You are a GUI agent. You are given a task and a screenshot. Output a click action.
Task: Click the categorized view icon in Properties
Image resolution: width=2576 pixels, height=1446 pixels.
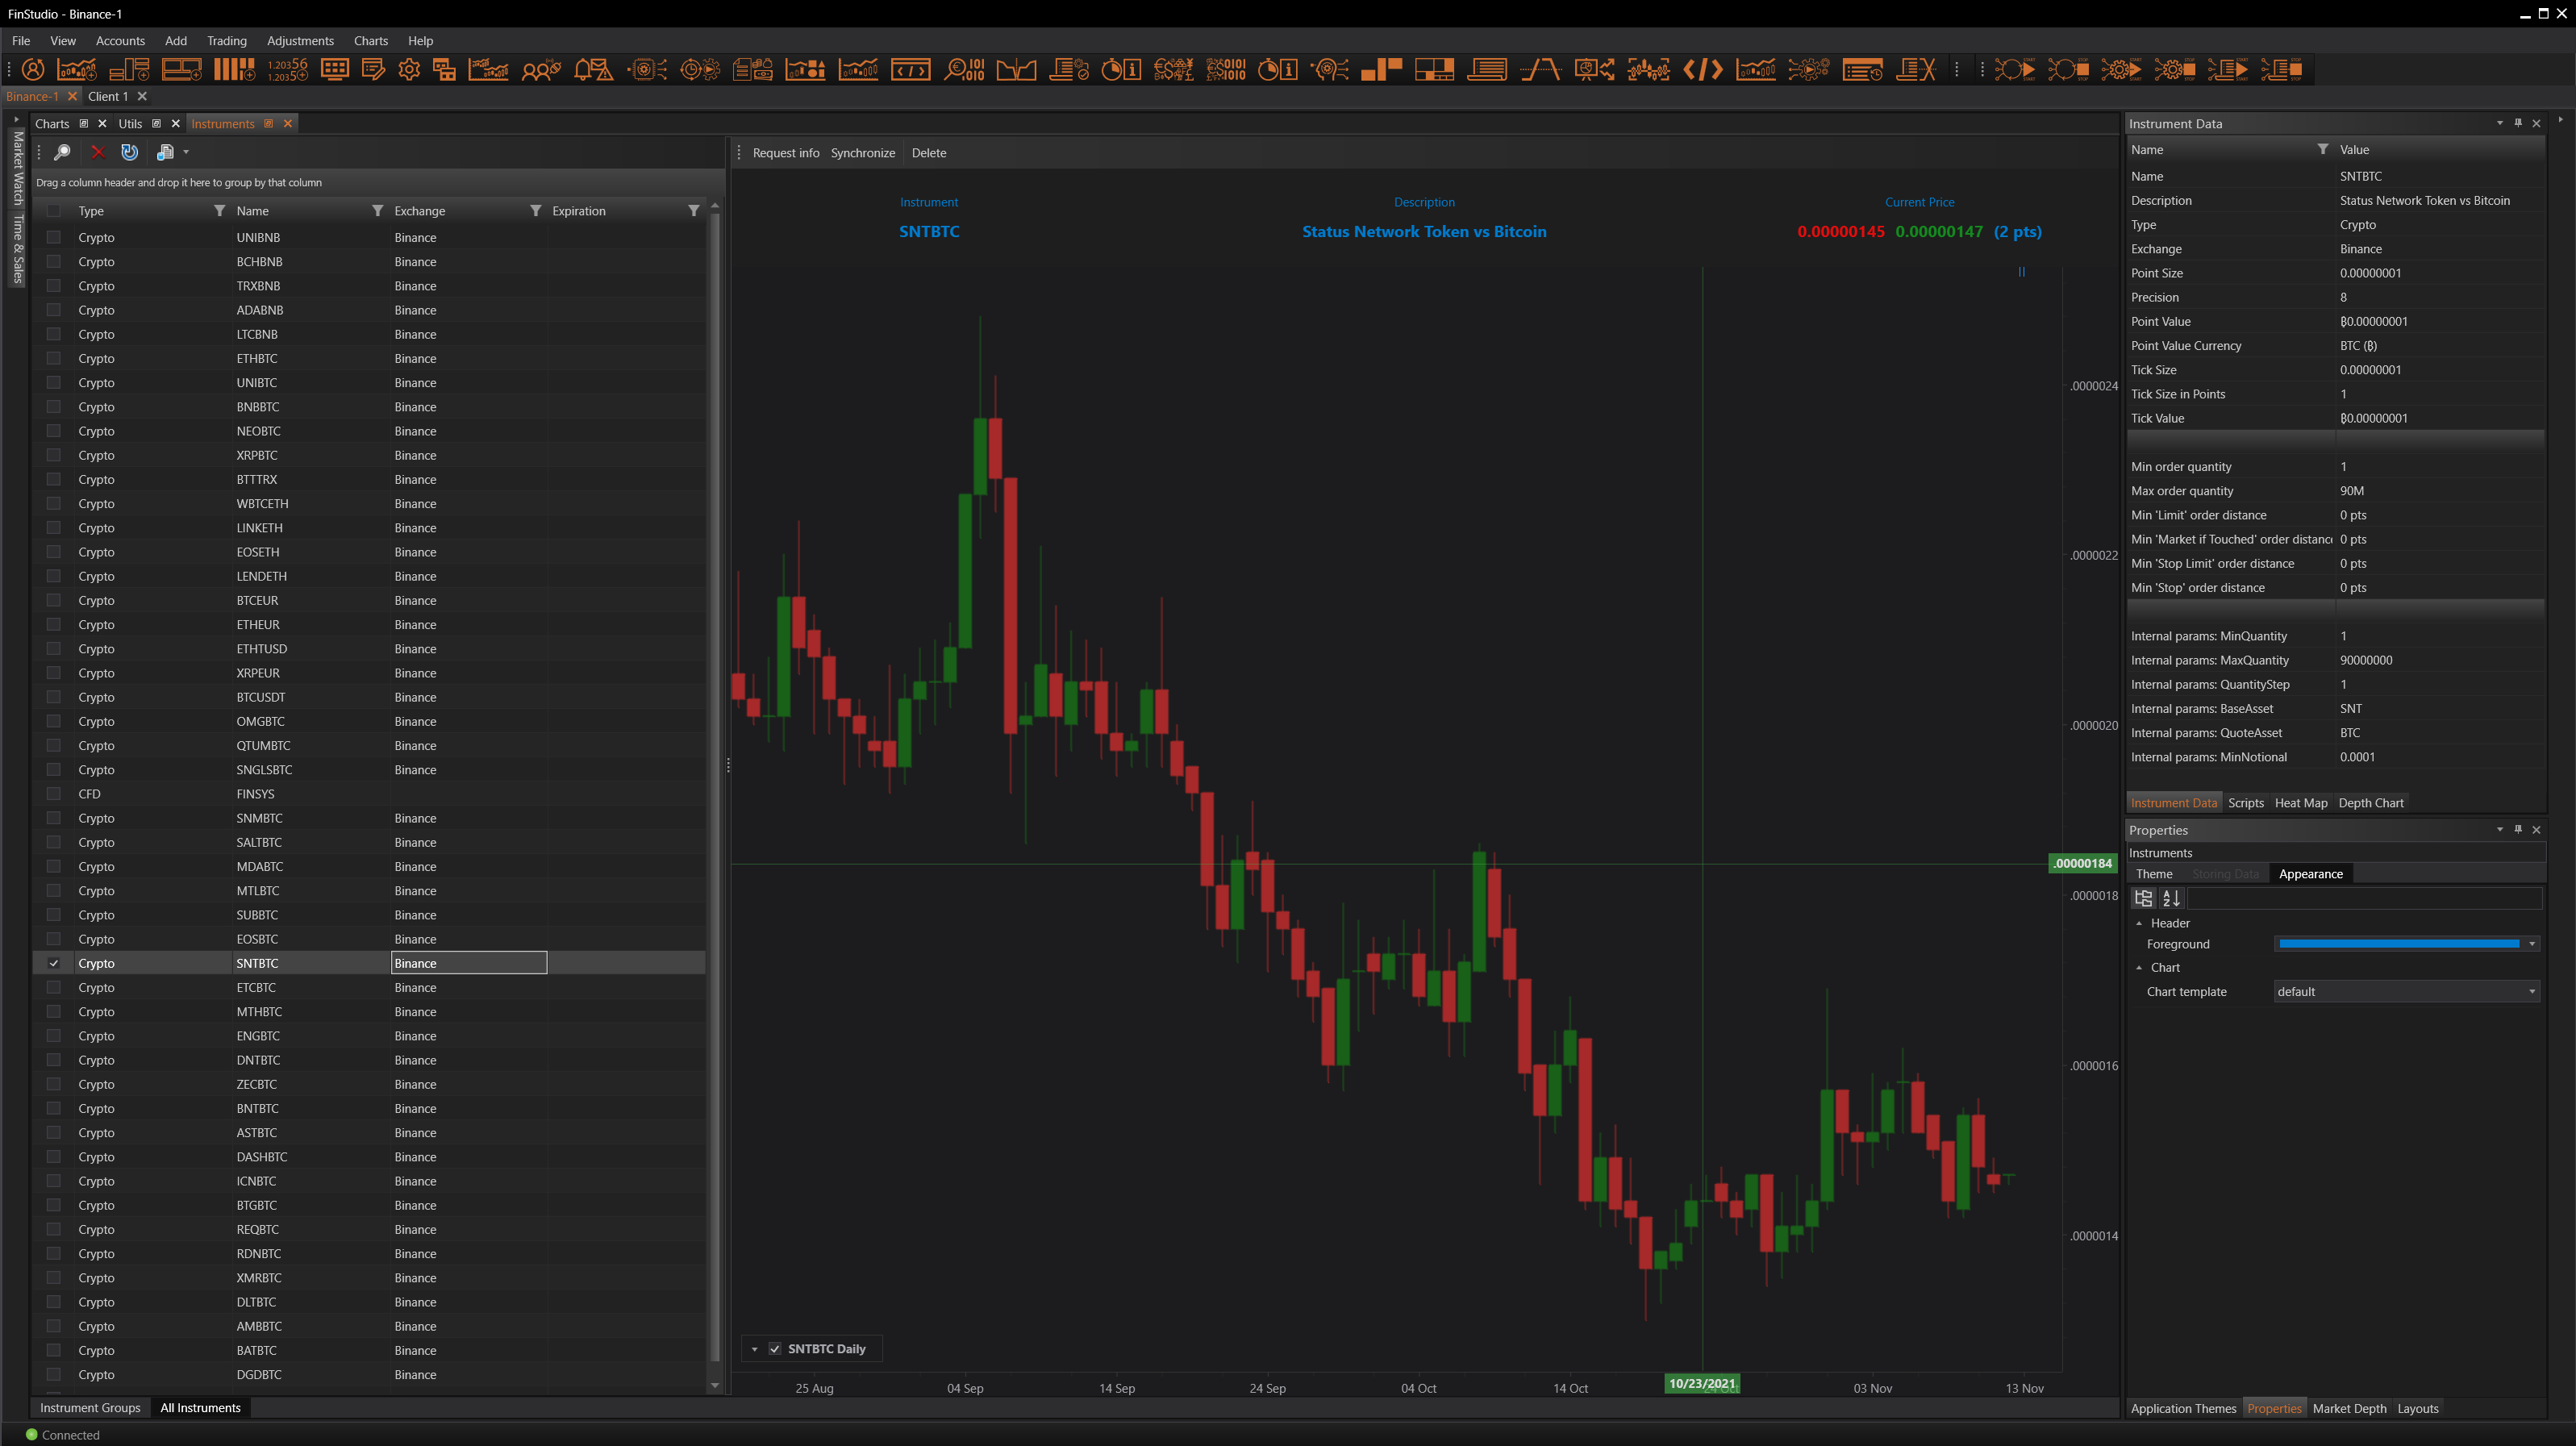[x=2143, y=898]
